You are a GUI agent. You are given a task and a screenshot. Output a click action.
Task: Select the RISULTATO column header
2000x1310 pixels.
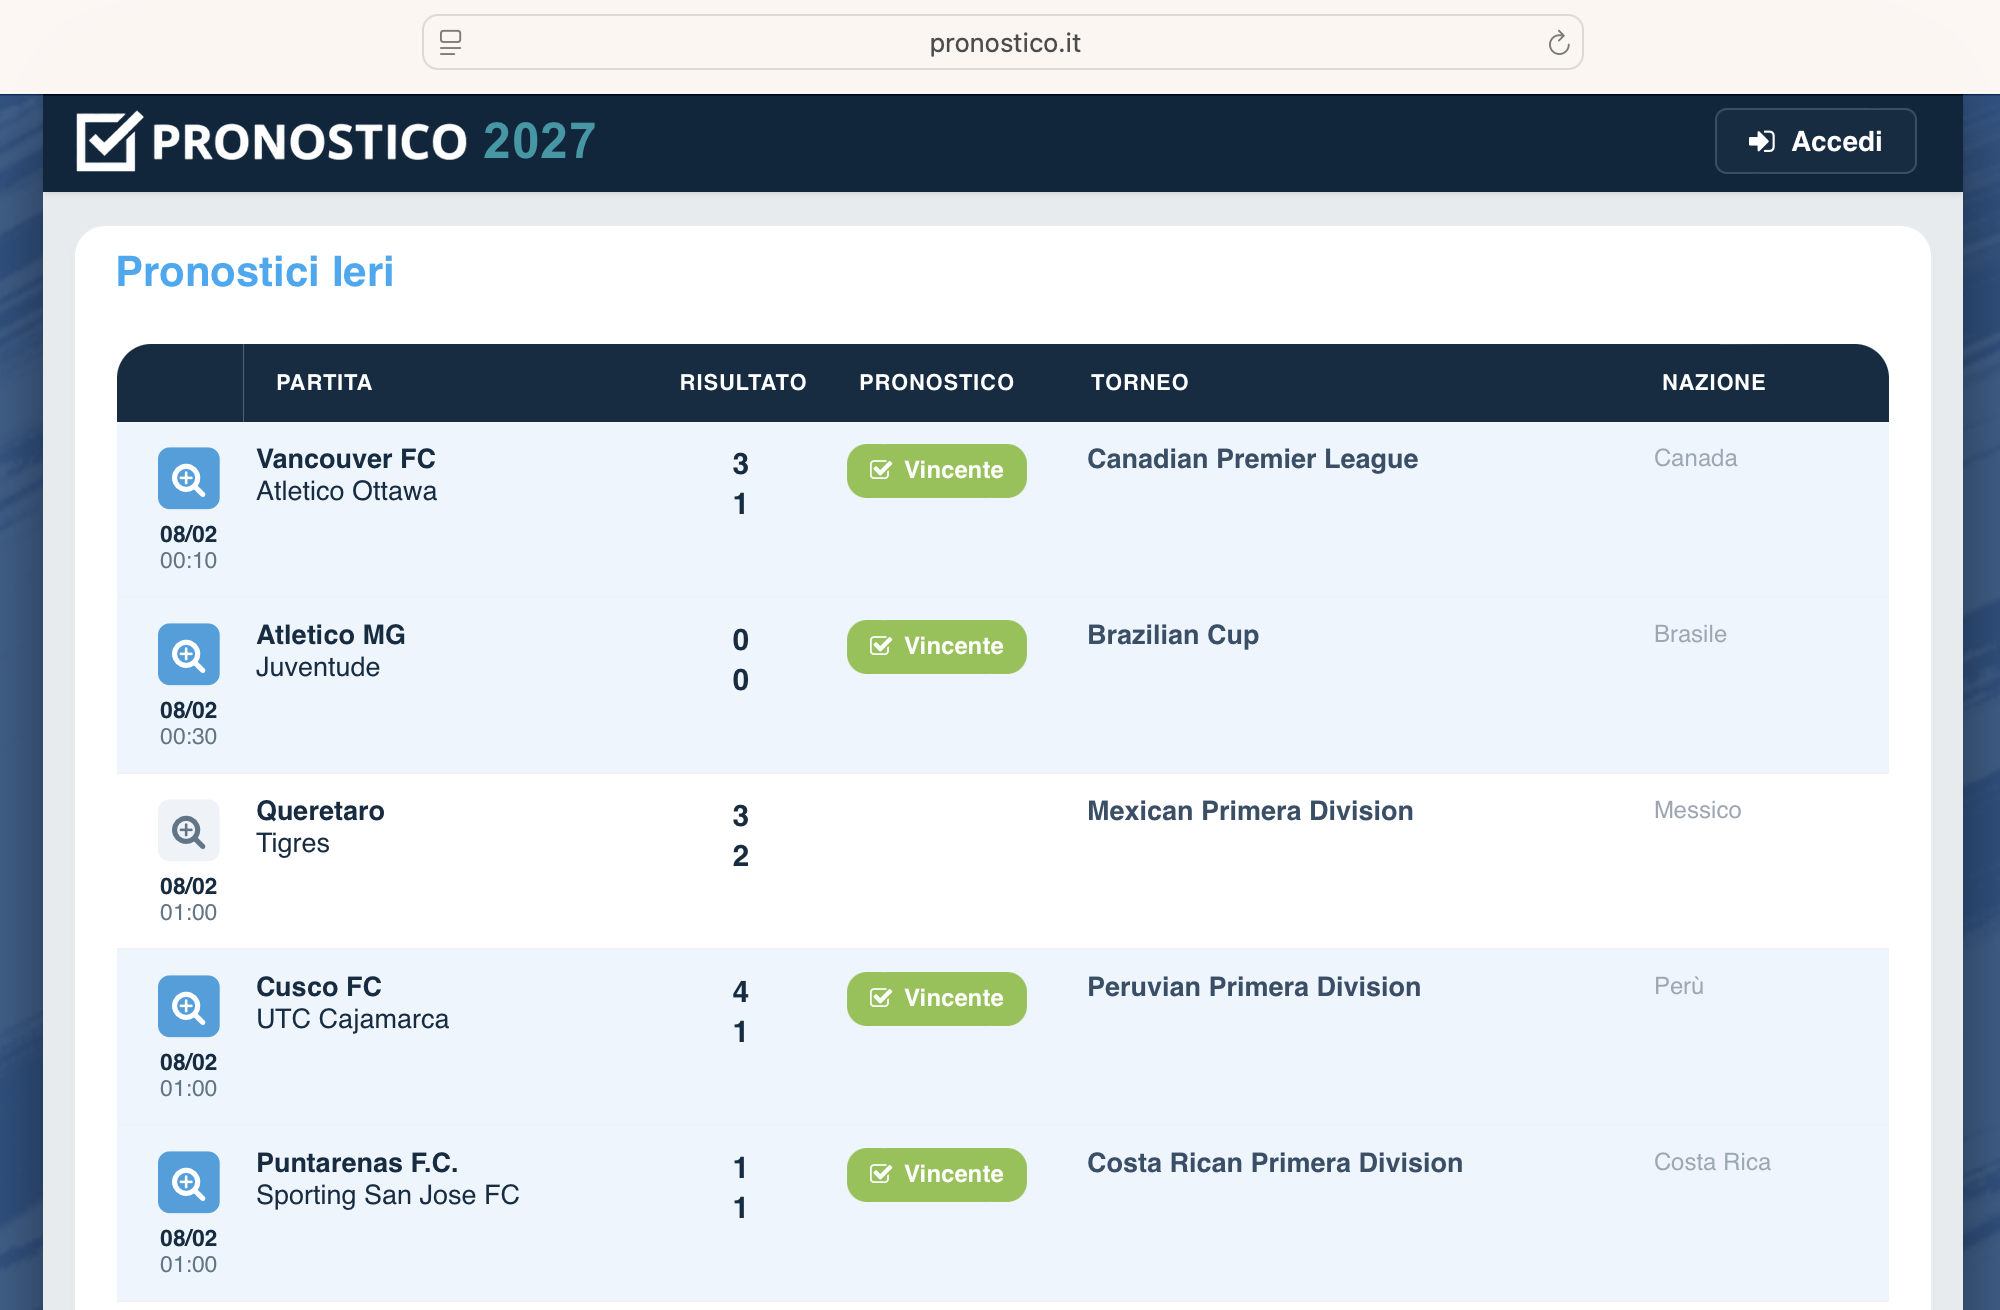point(743,383)
